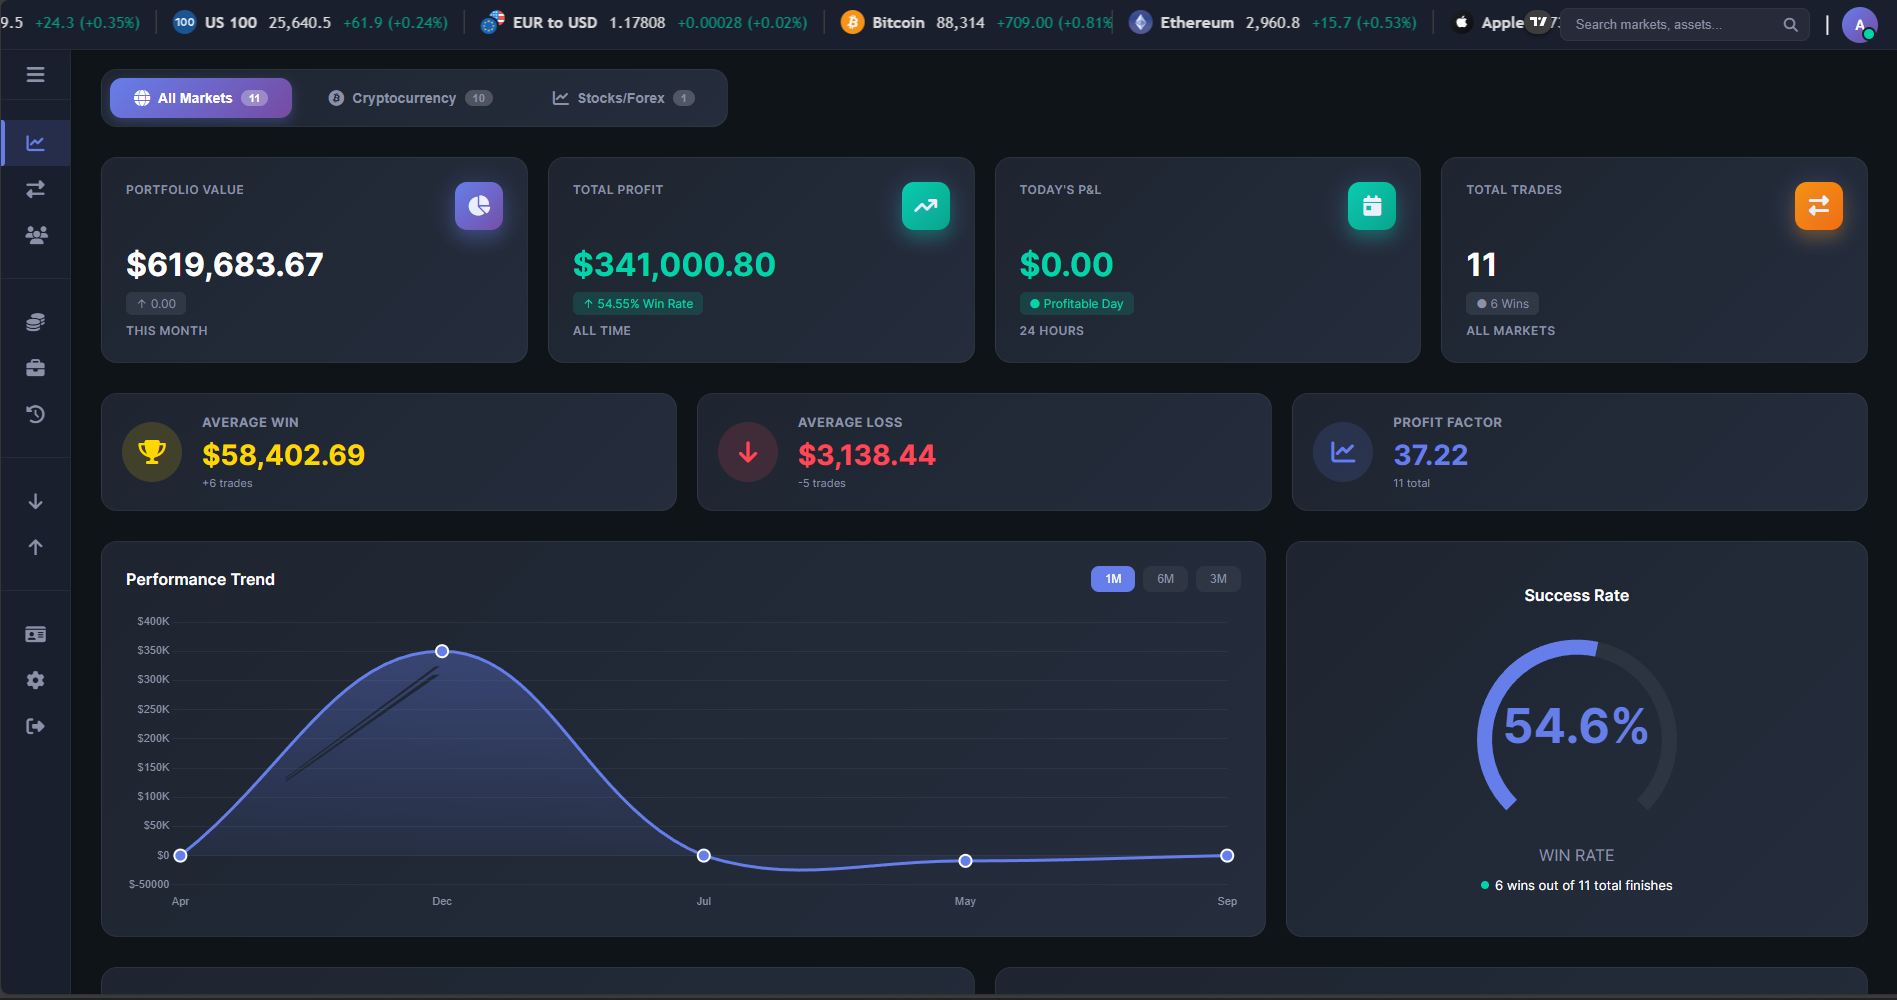Click the All Markets filter button
This screenshot has height=1000, width=1897.
199,97
